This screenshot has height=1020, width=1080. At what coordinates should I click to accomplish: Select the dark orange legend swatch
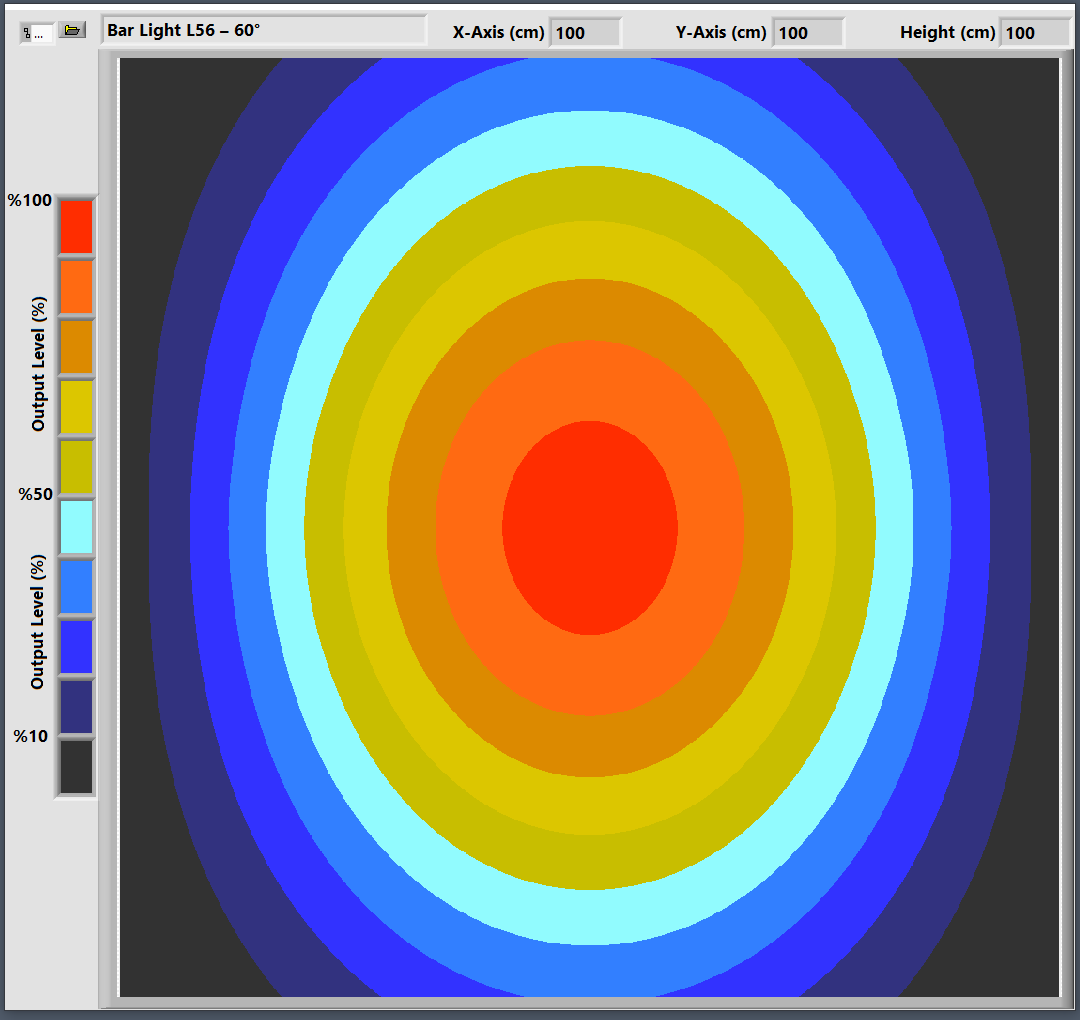(x=76, y=347)
